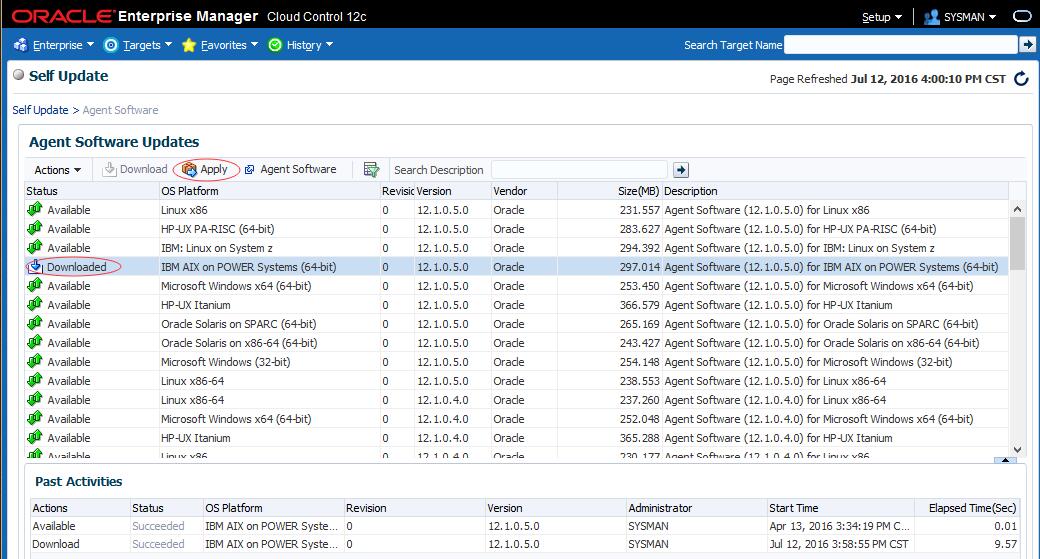Viewport: 1040px width, 559px height.
Task: Click the Download toolbar button
Action: pos(135,169)
